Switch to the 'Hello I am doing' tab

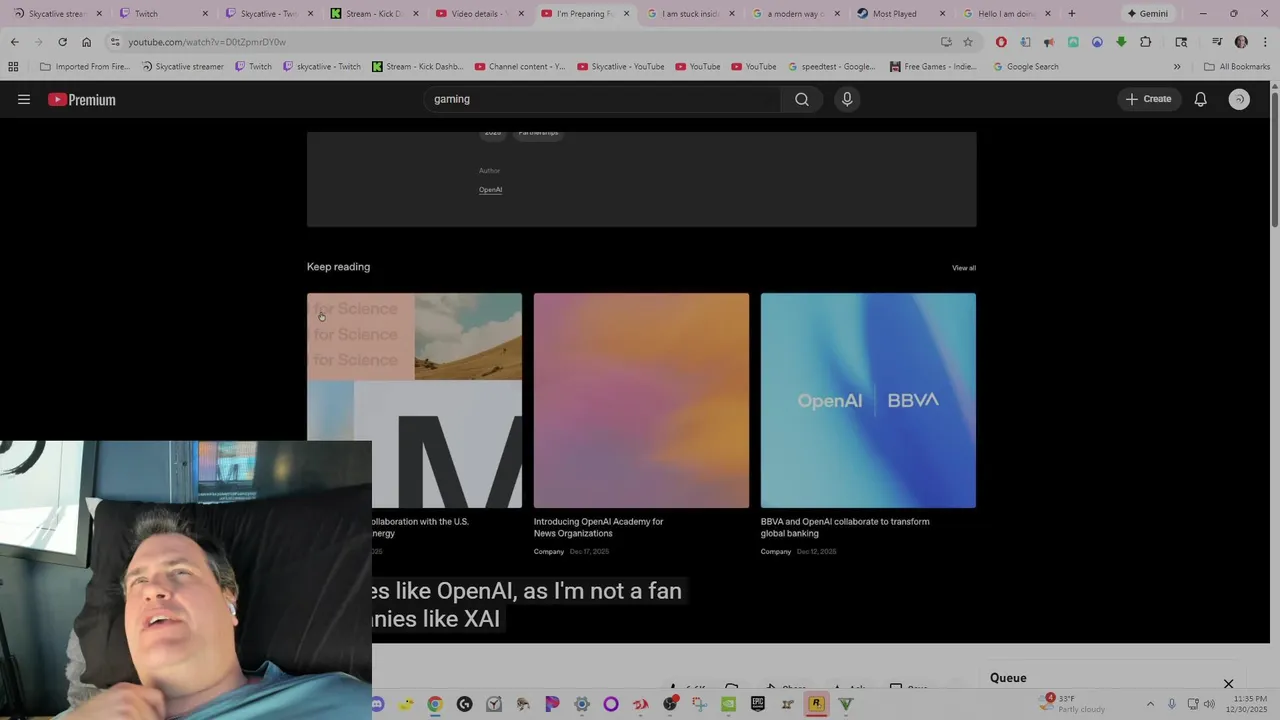click(1005, 14)
